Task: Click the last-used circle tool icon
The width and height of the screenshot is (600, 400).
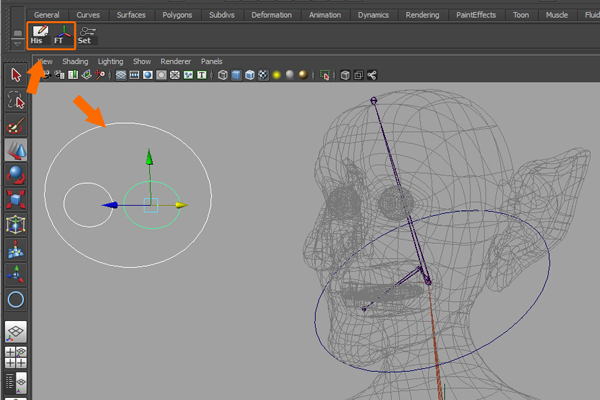Action: tap(16, 299)
